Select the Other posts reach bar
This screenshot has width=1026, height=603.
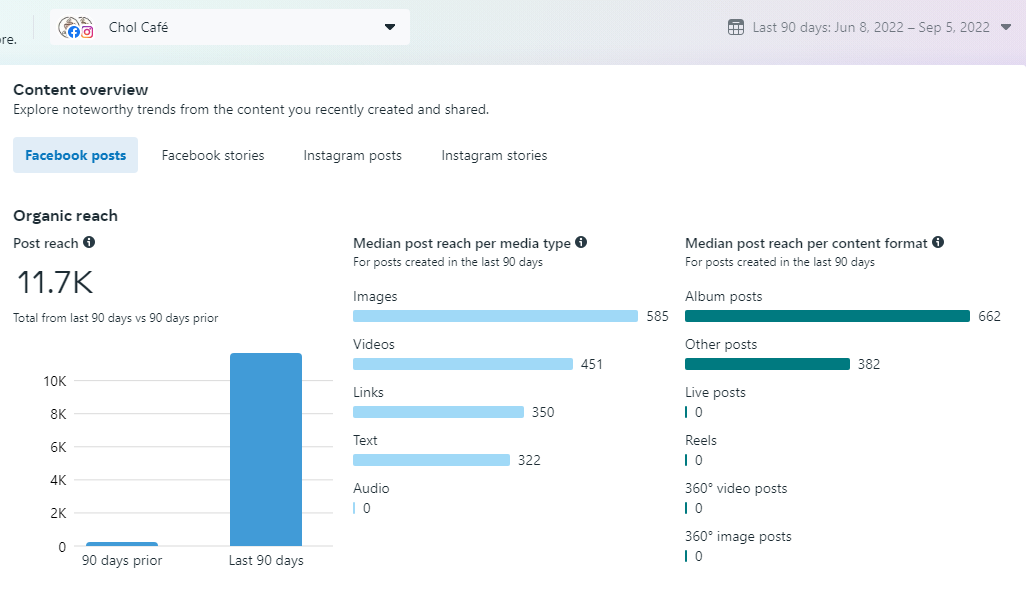coord(767,364)
